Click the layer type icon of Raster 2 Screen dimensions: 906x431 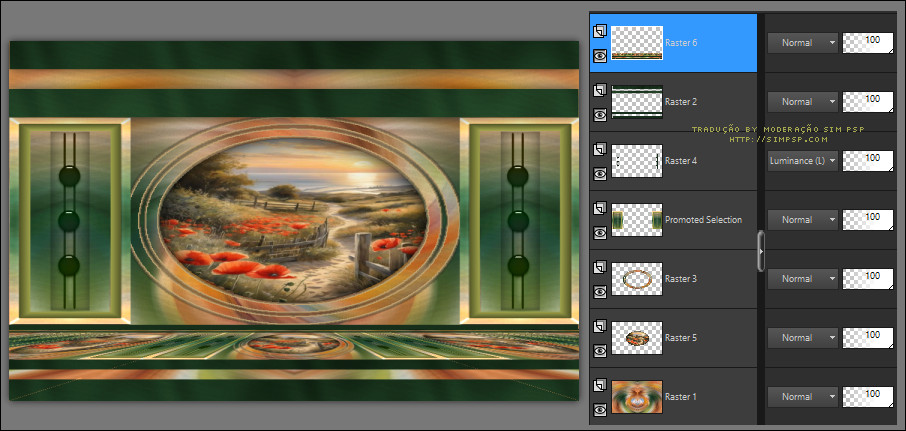(600, 89)
